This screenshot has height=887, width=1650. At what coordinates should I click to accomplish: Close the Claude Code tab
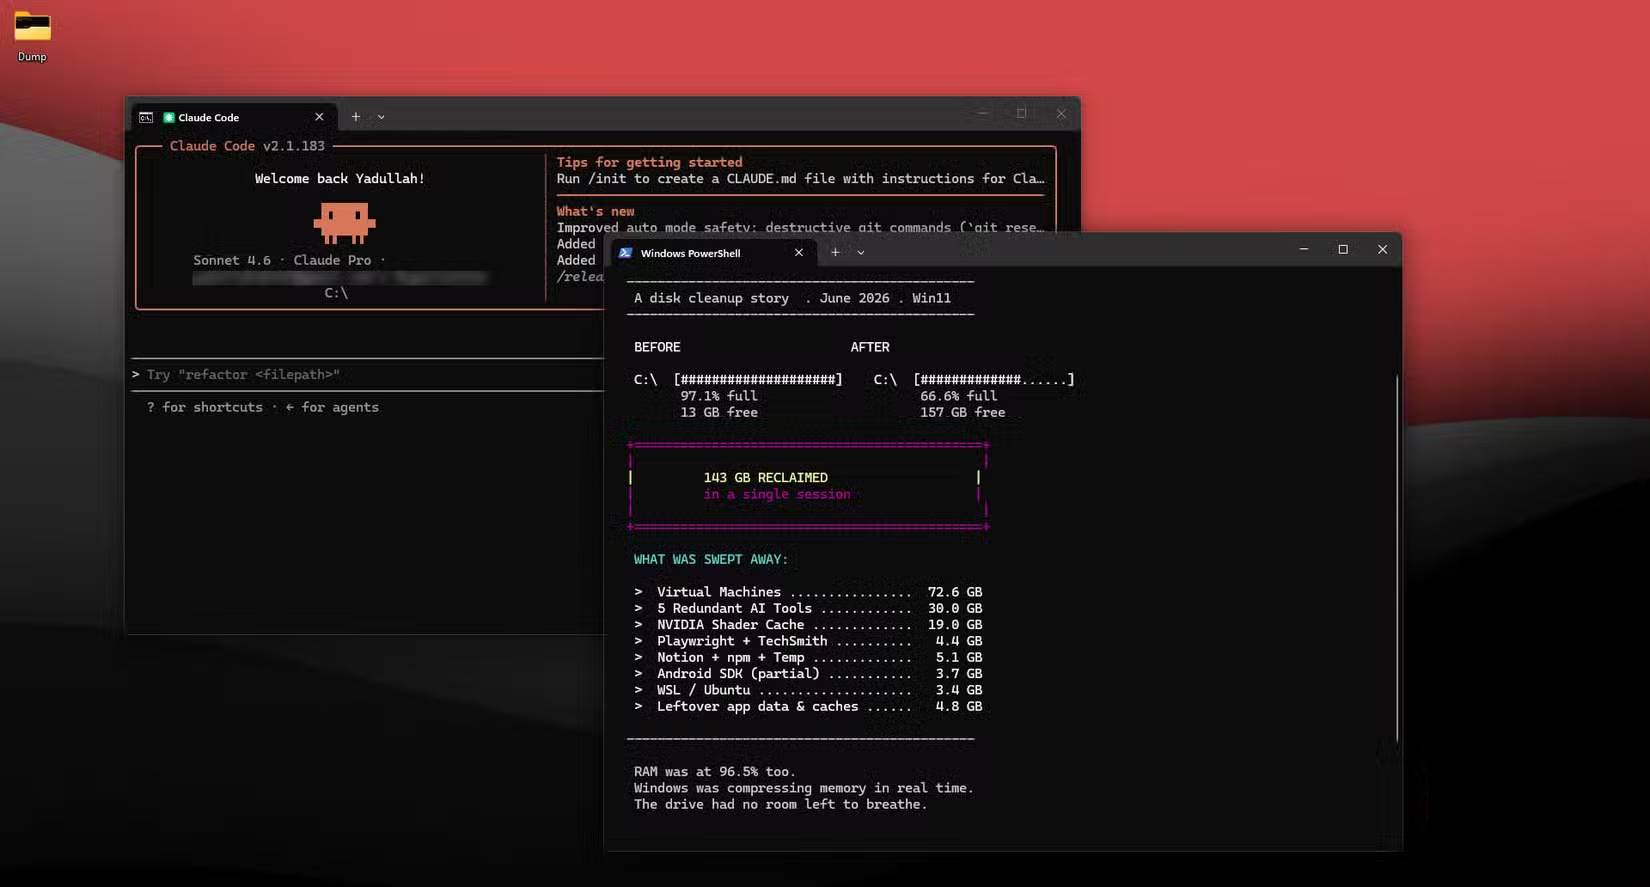[319, 117]
